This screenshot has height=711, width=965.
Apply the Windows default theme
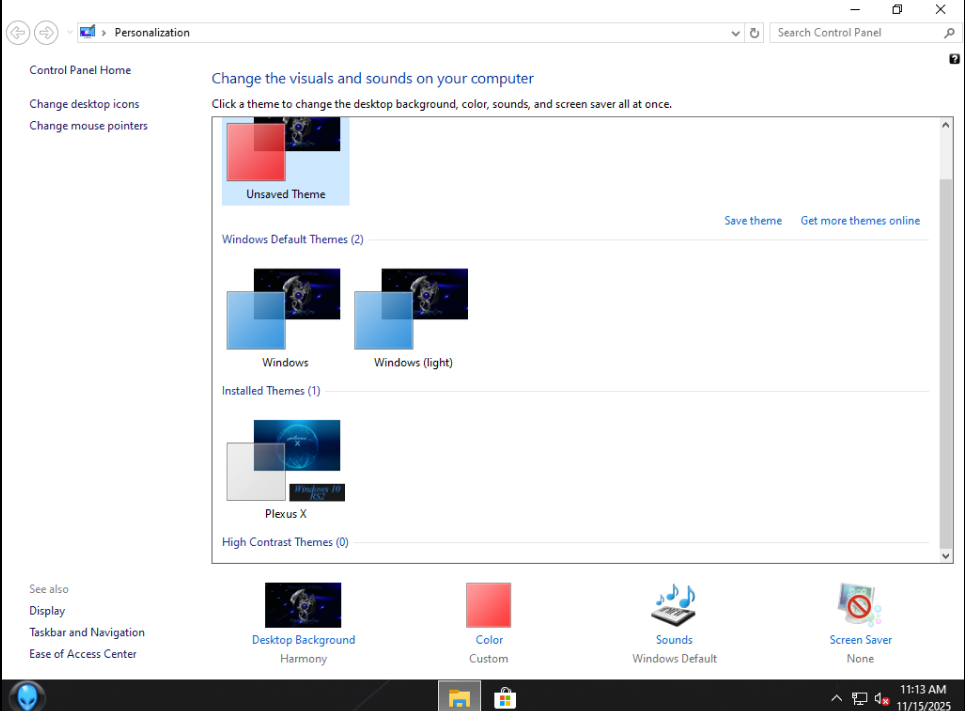(285, 318)
